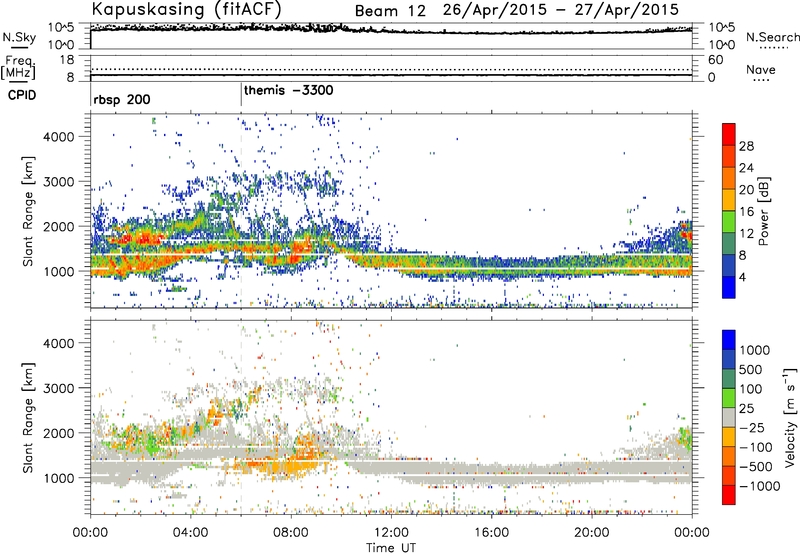Click the 'Beam 12' label

pyautogui.click(x=390, y=11)
